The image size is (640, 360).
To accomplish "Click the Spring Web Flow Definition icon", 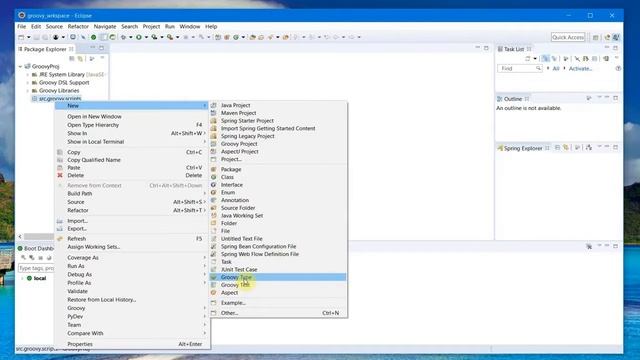I will tap(213, 254).
